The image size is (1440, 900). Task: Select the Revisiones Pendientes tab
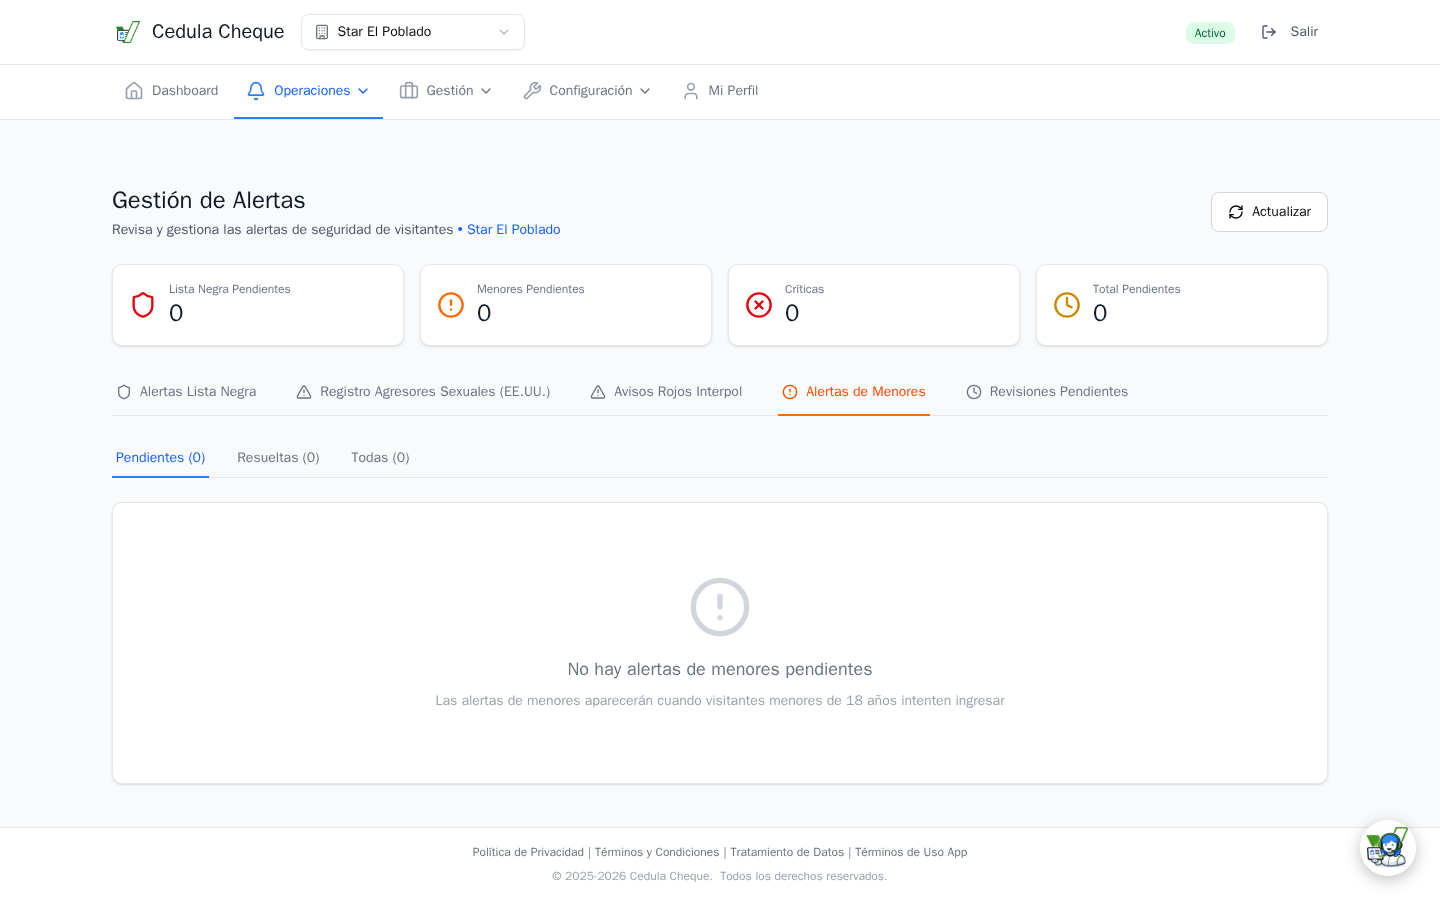pyautogui.click(x=1047, y=392)
